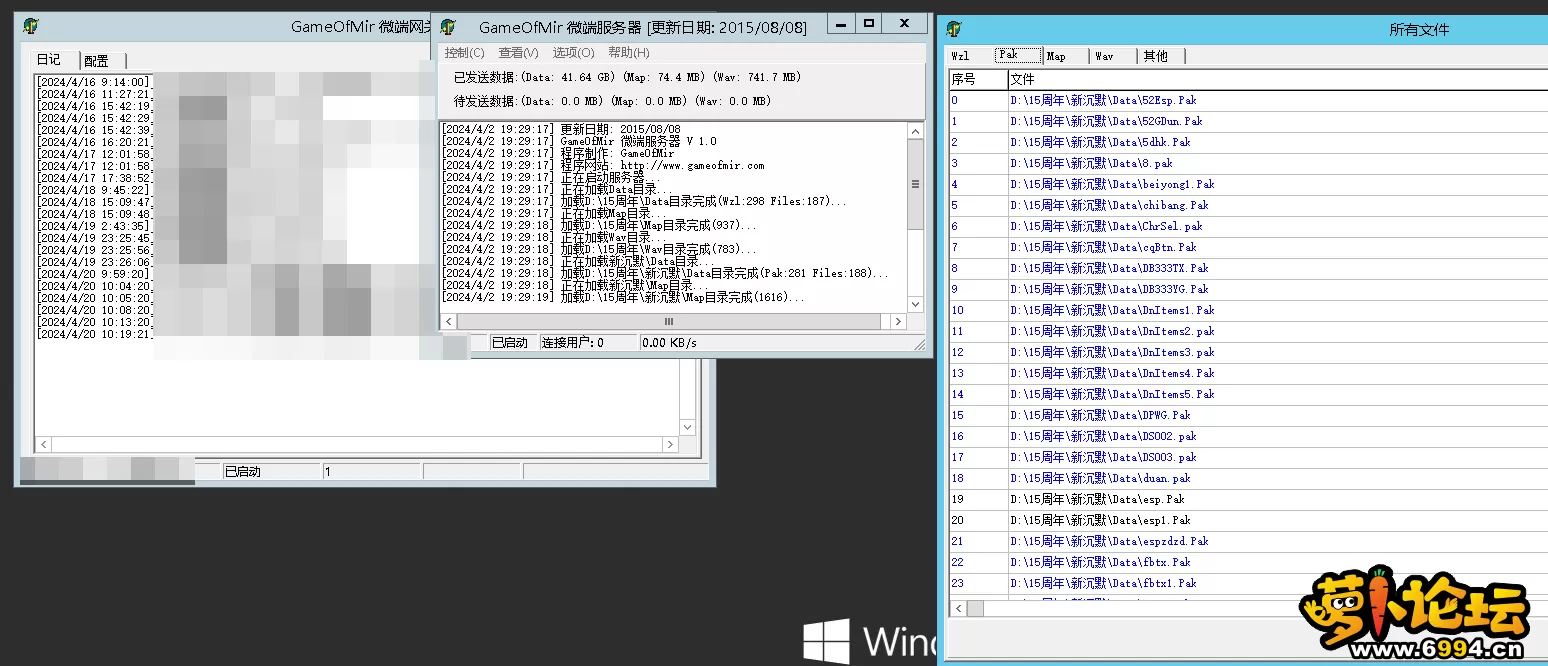The width and height of the screenshot is (1548, 666).
Task: Select file row DB333YG.Pak
Action: pyautogui.click(x=1248, y=289)
